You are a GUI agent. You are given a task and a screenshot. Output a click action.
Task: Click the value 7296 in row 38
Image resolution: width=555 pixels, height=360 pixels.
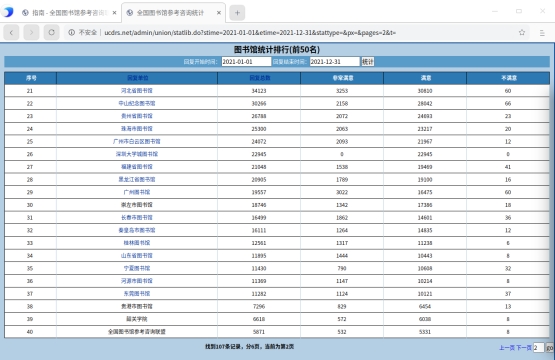click(x=259, y=307)
